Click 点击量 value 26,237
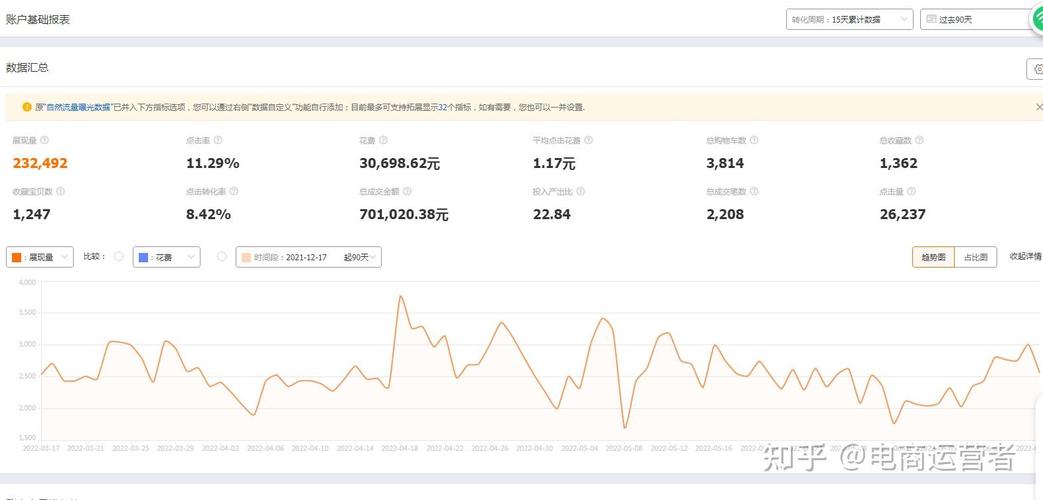The height and width of the screenshot is (500, 1043). (902, 215)
